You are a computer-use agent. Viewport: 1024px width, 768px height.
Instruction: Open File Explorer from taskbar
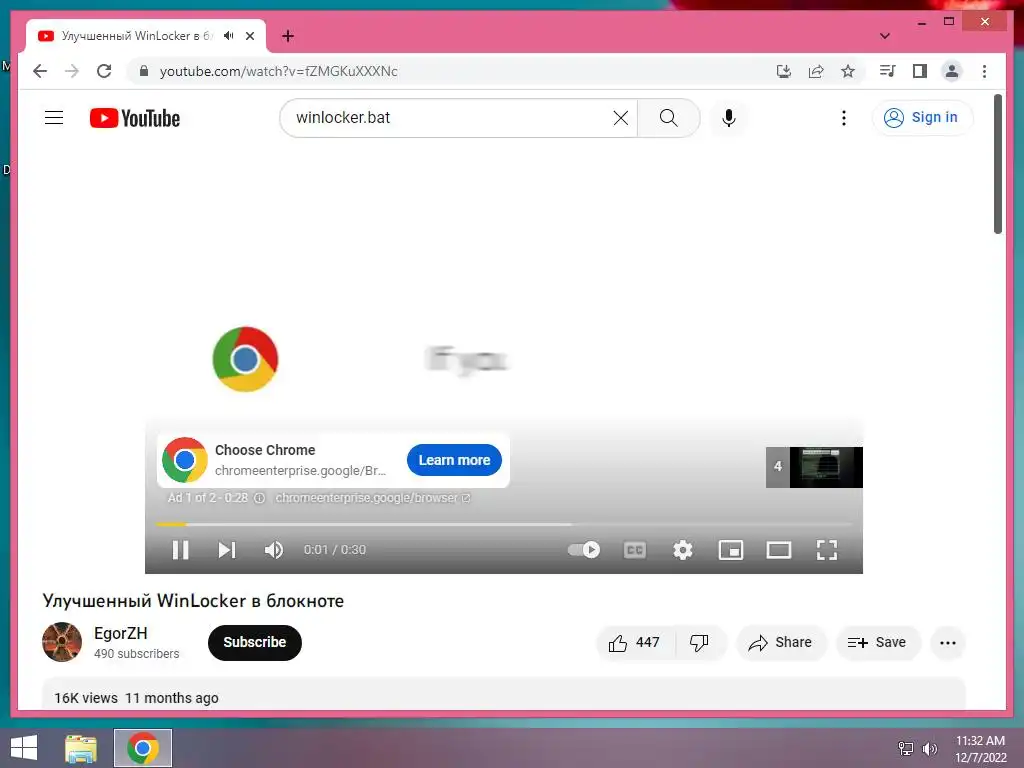coord(81,748)
